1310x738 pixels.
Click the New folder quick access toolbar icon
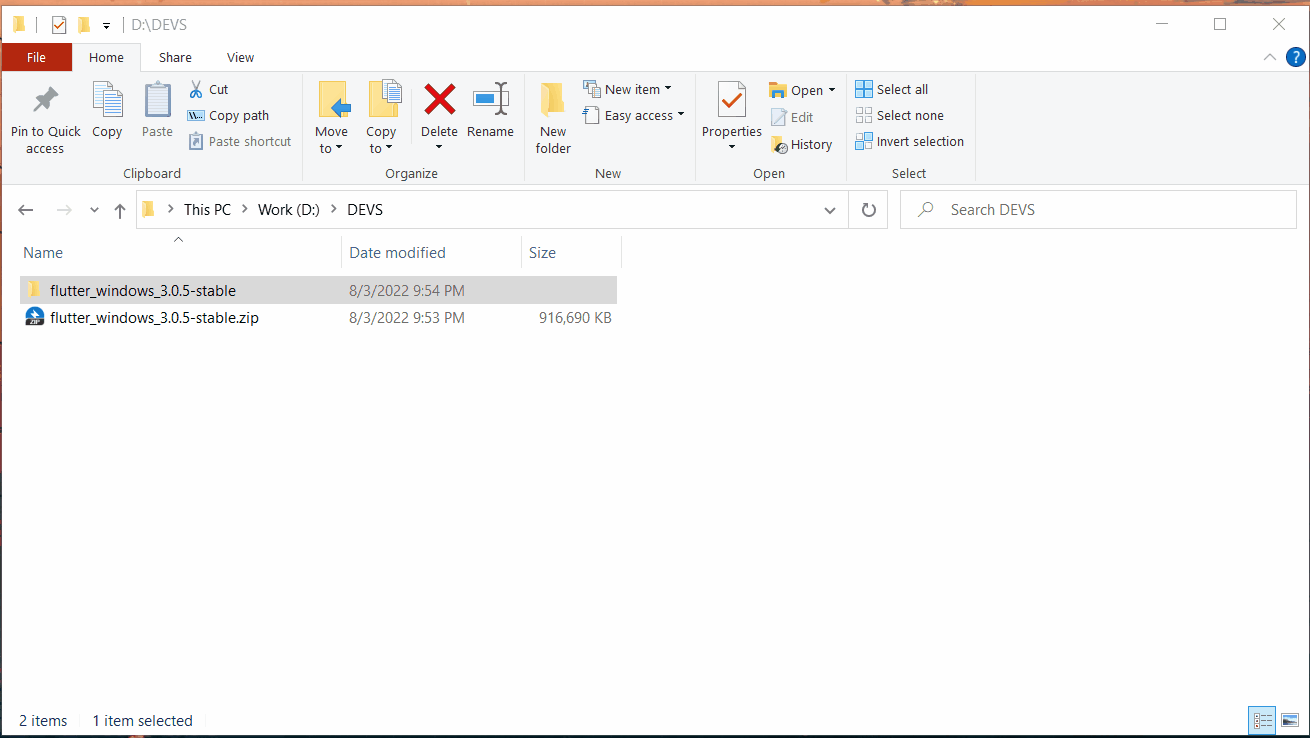click(84, 25)
